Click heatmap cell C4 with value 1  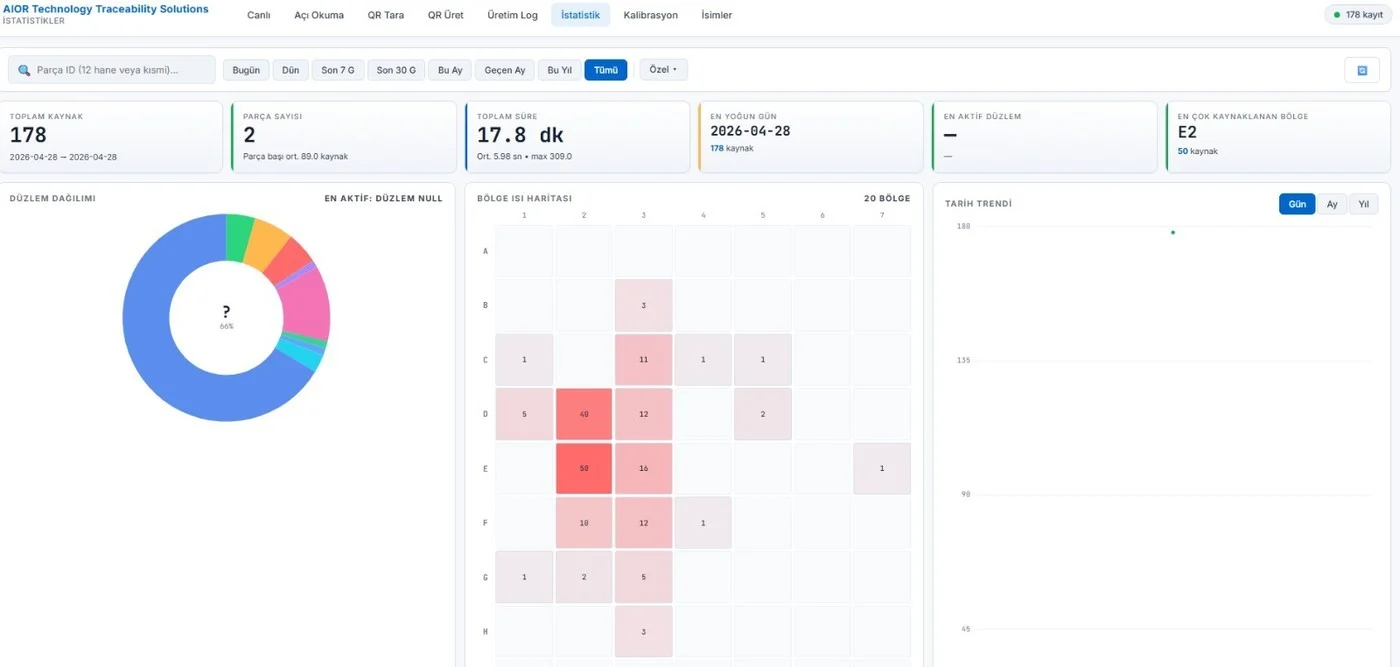(703, 359)
